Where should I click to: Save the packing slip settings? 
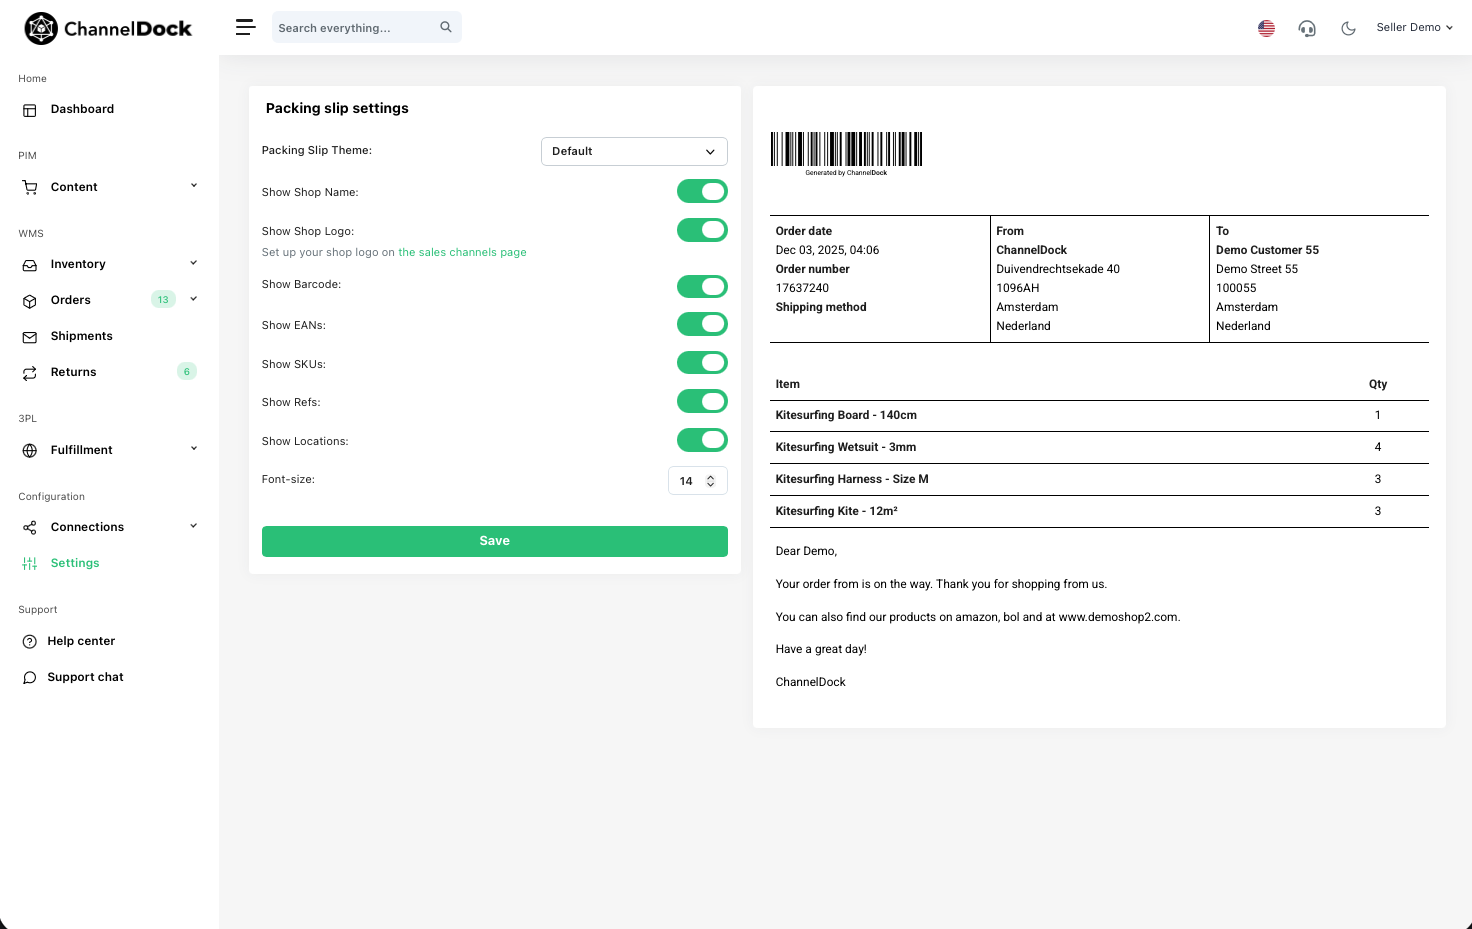[494, 541]
